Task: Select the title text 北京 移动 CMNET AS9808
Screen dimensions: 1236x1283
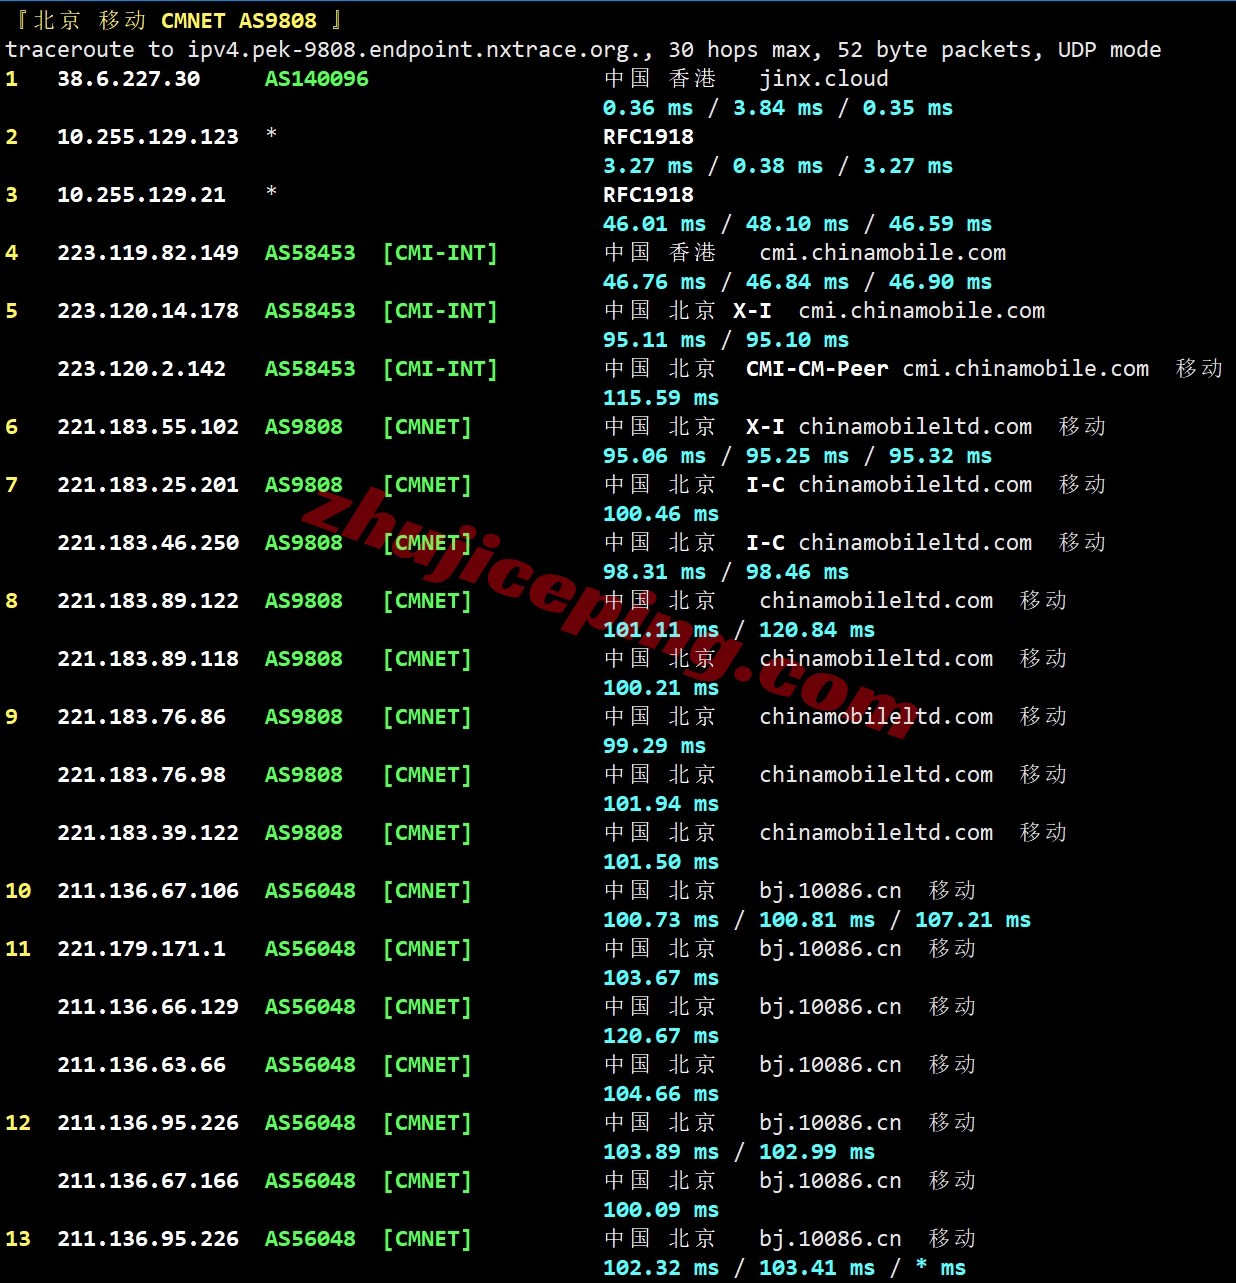Action: point(174,20)
